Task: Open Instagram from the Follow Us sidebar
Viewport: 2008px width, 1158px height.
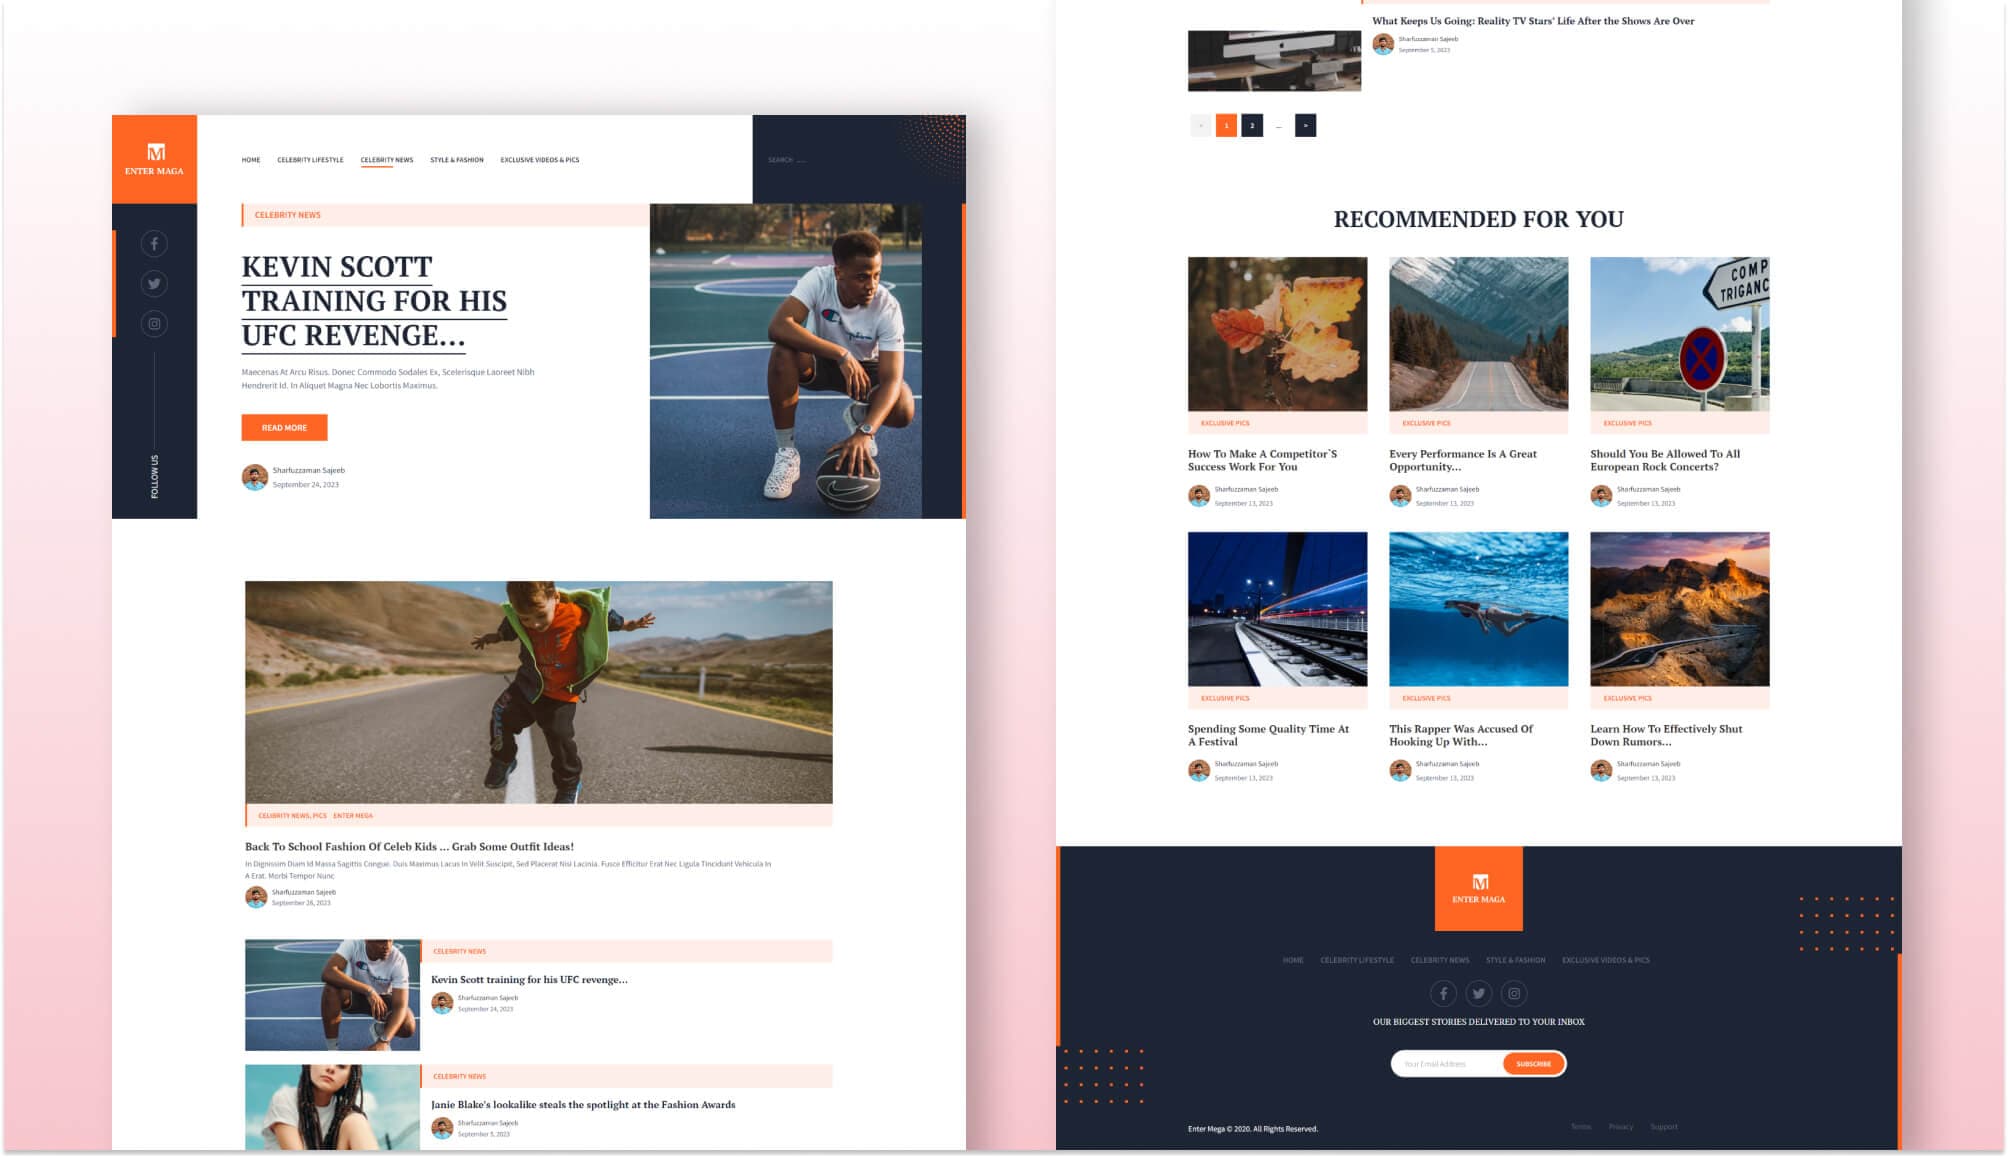Action: click(x=154, y=323)
